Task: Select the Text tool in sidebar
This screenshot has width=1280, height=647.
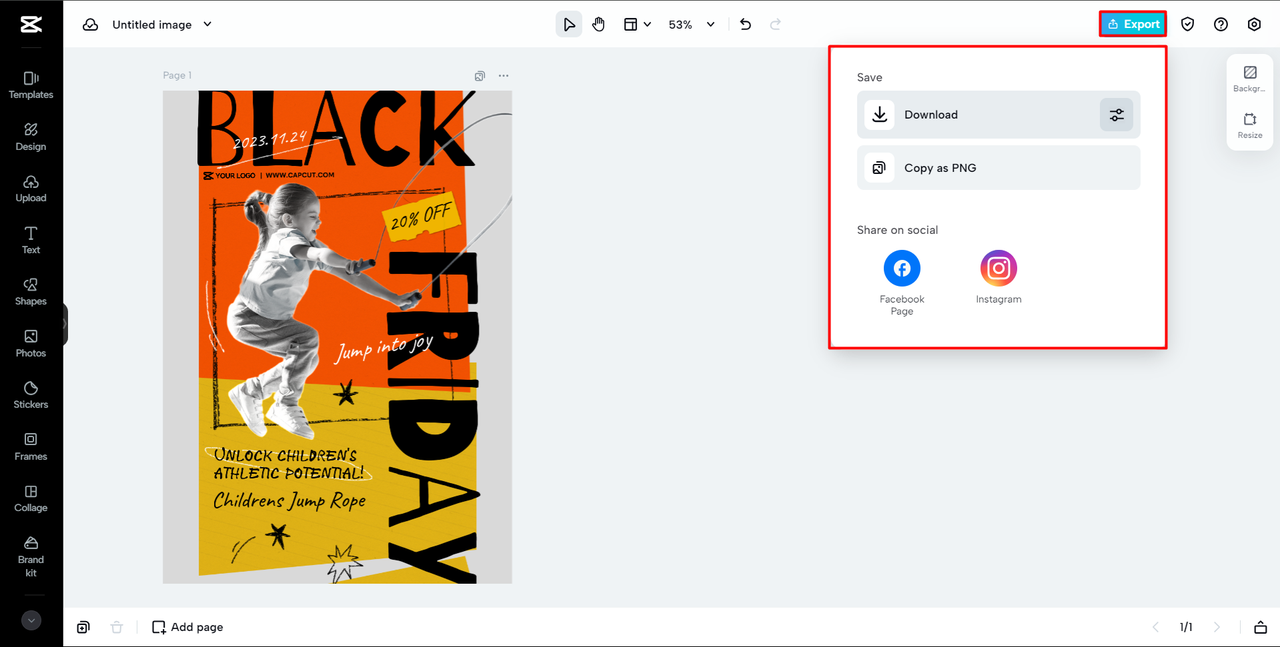Action: 31,240
